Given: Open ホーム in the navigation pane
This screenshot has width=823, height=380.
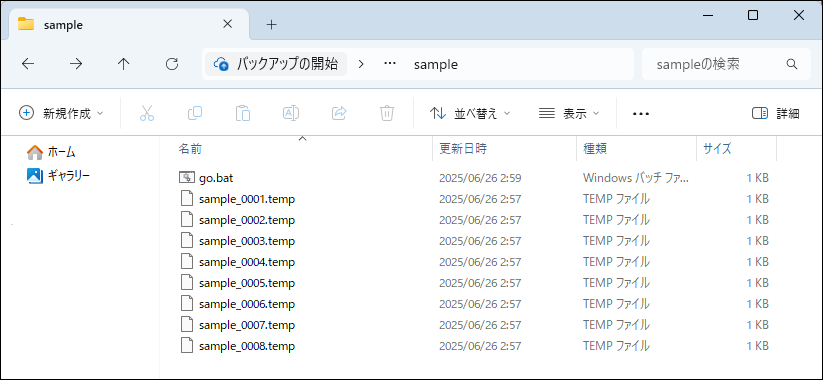Looking at the screenshot, I should (x=51, y=153).
